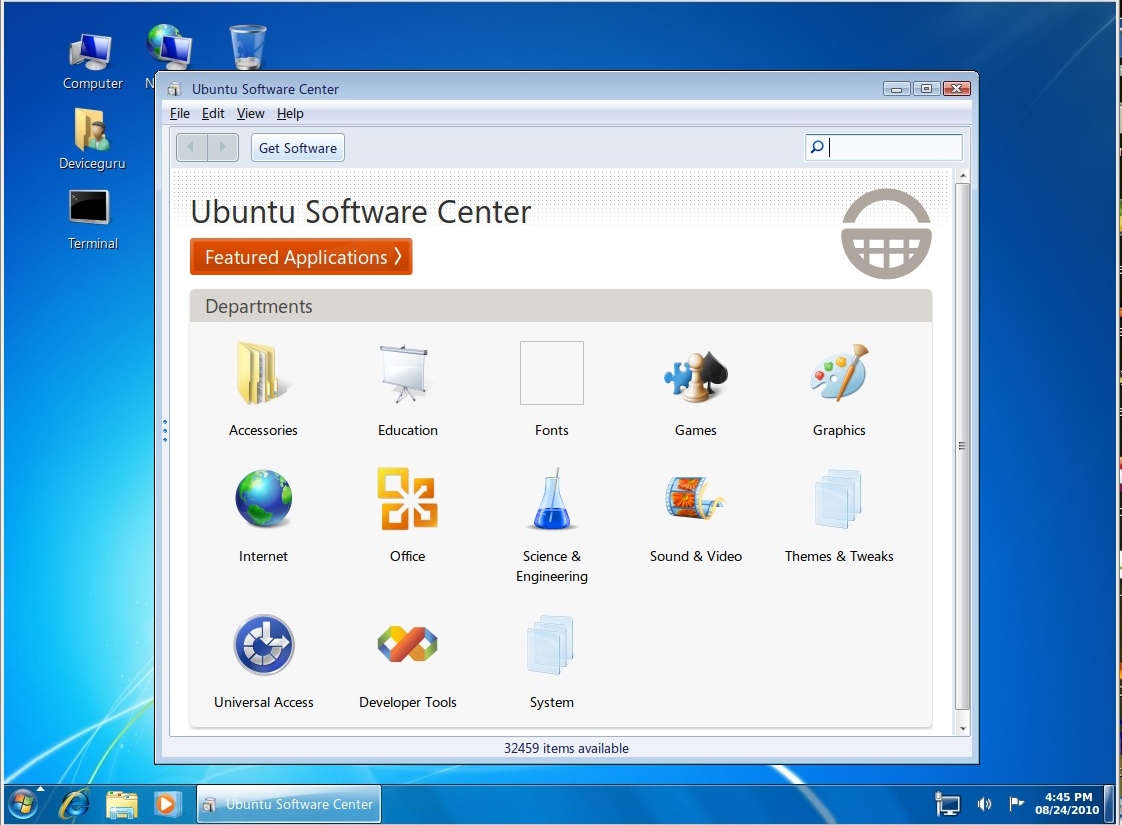Go forward with the right arrow button
Viewport: 1122px width, 825px height.
pos(223,147)
